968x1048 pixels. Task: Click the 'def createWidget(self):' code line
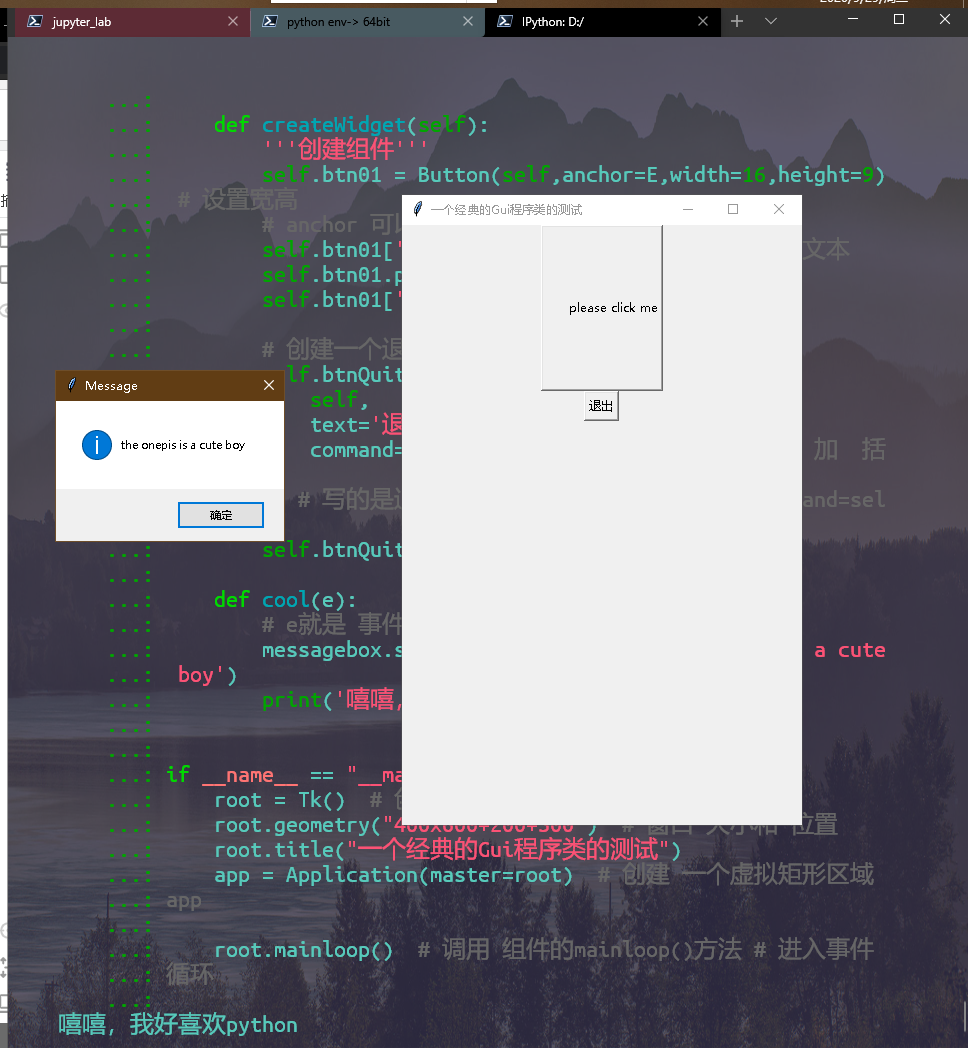pos(351,125)
